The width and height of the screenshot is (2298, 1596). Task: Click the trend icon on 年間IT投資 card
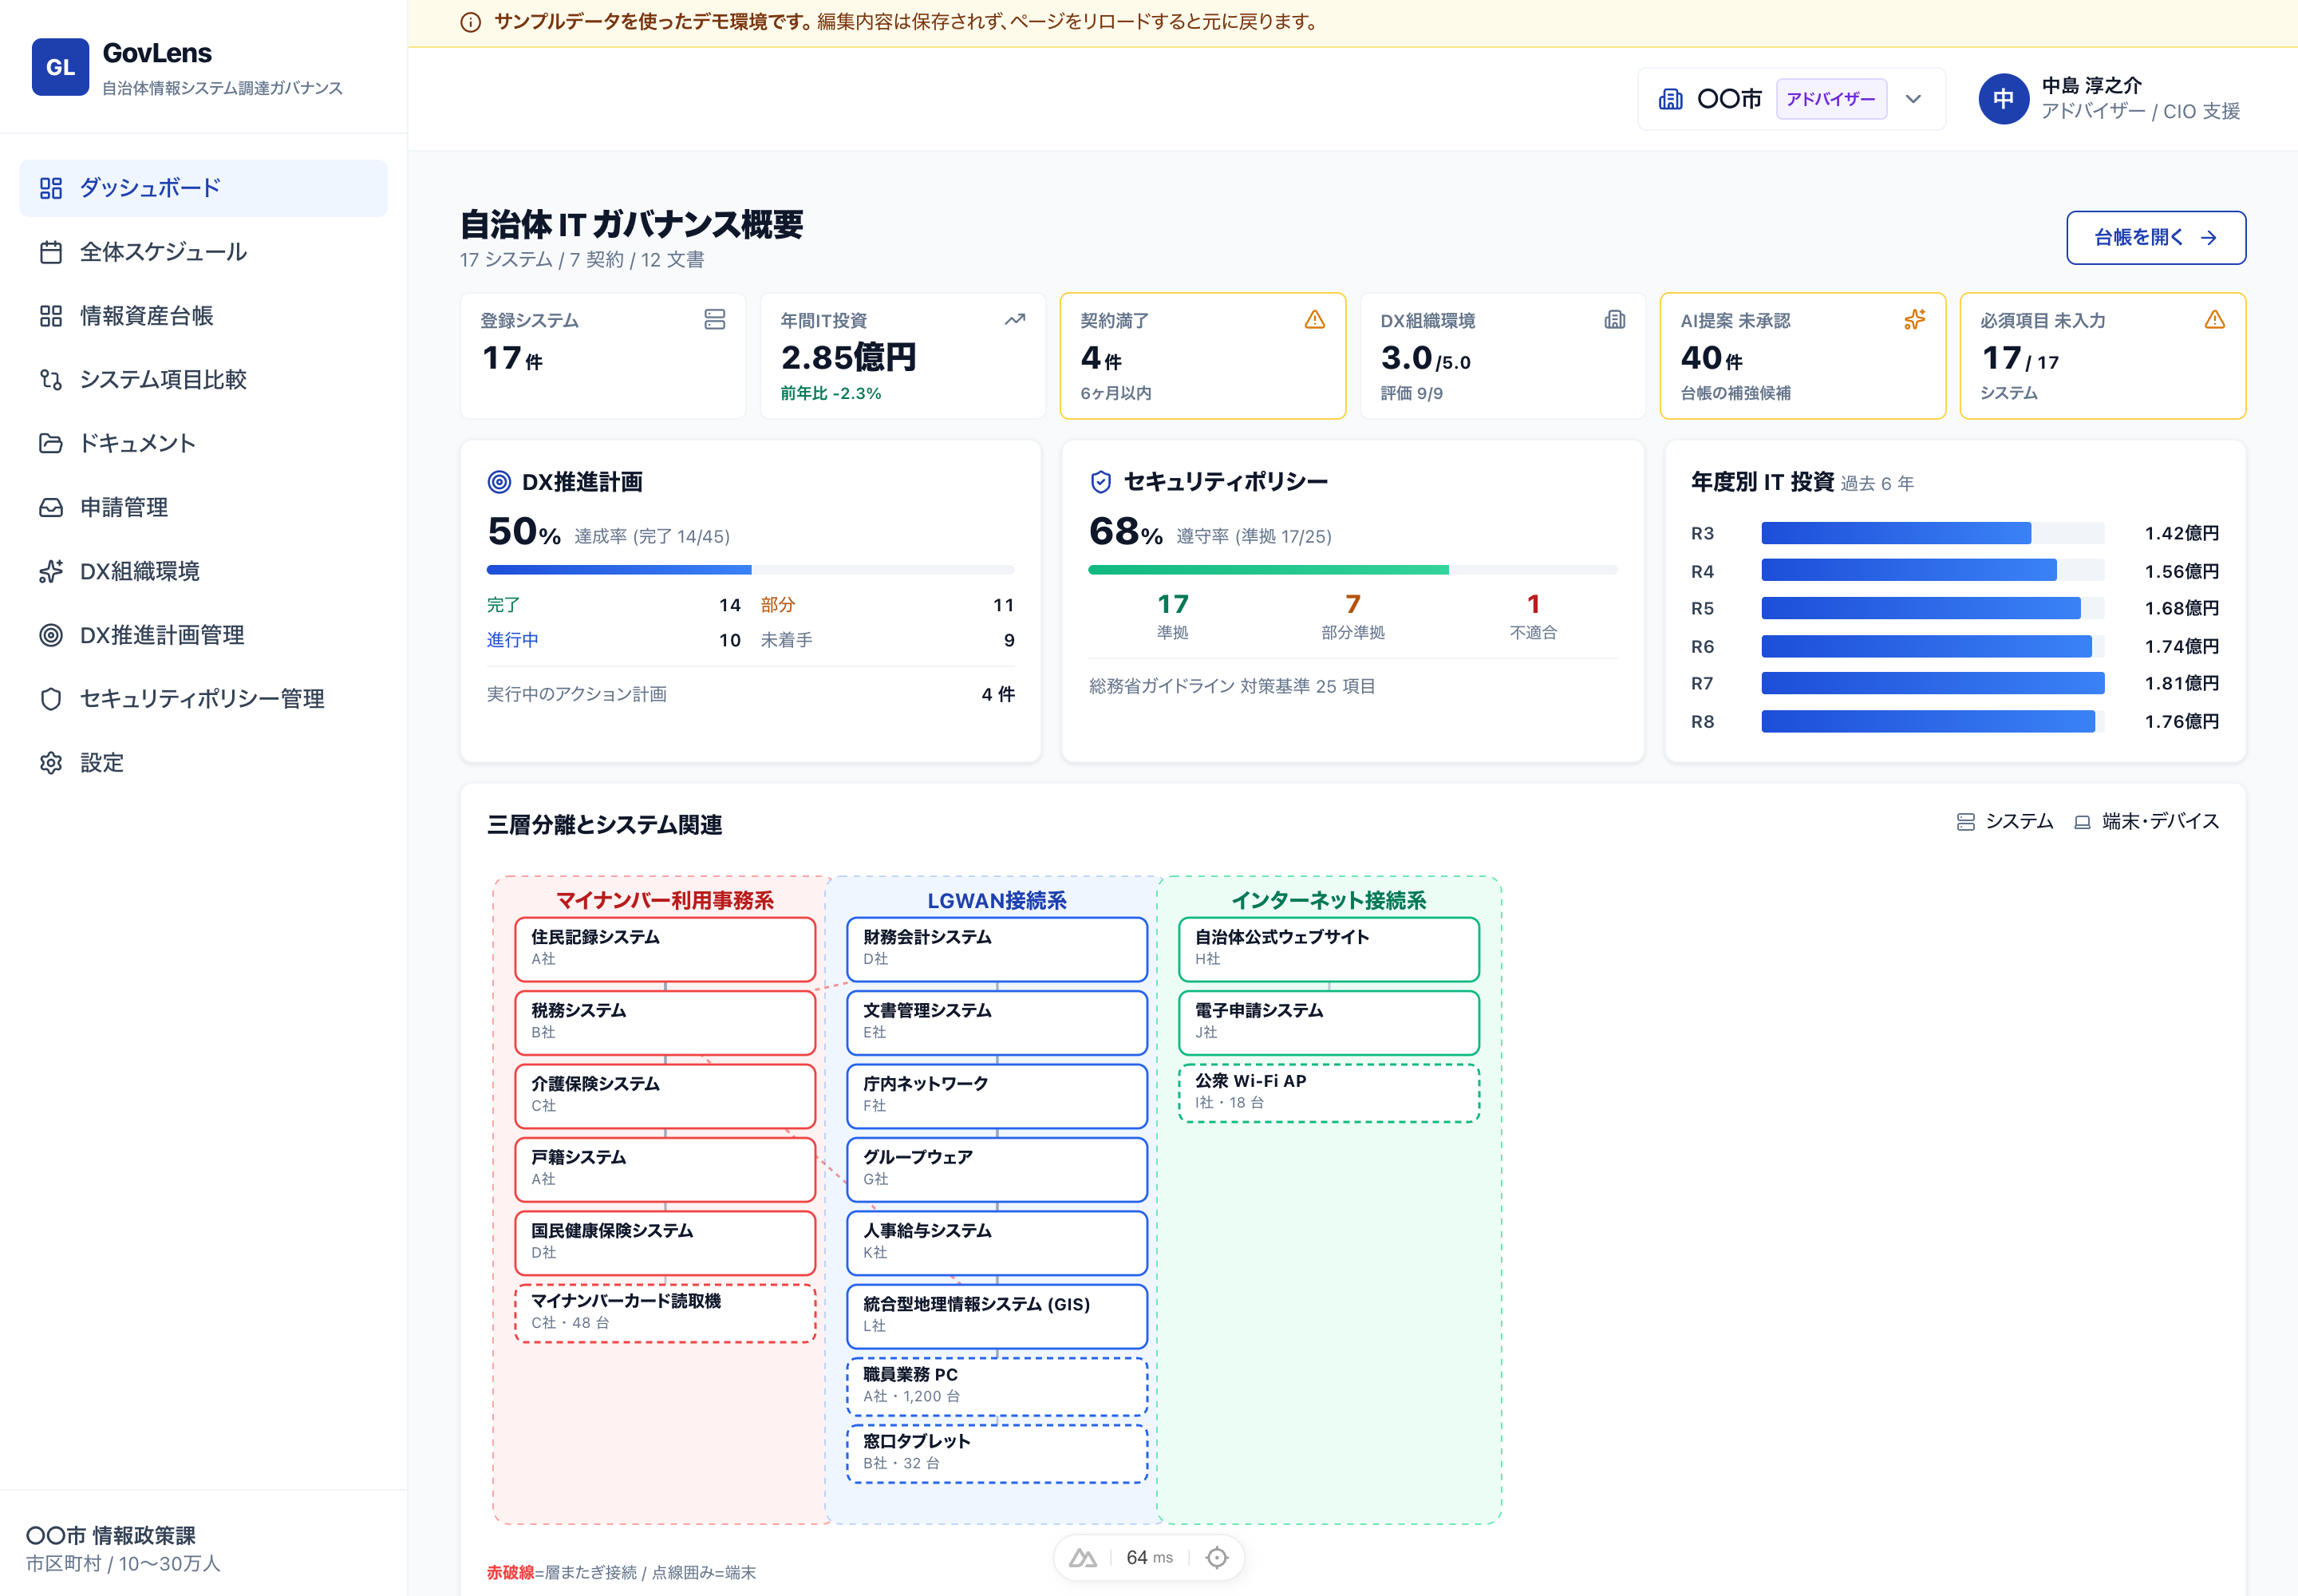[x=1014, y=319]
